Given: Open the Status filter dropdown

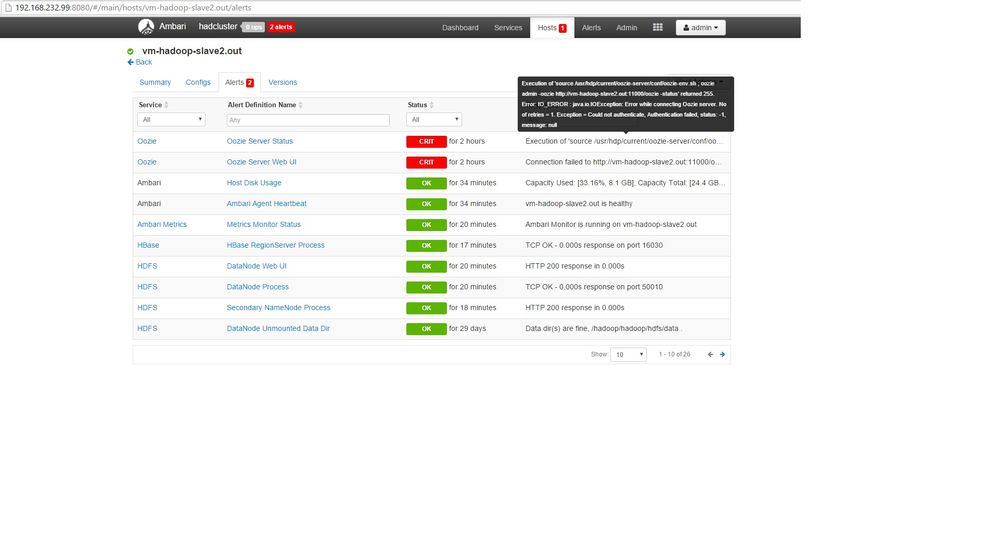Looking at the screenshot, I should click(434, 119).
